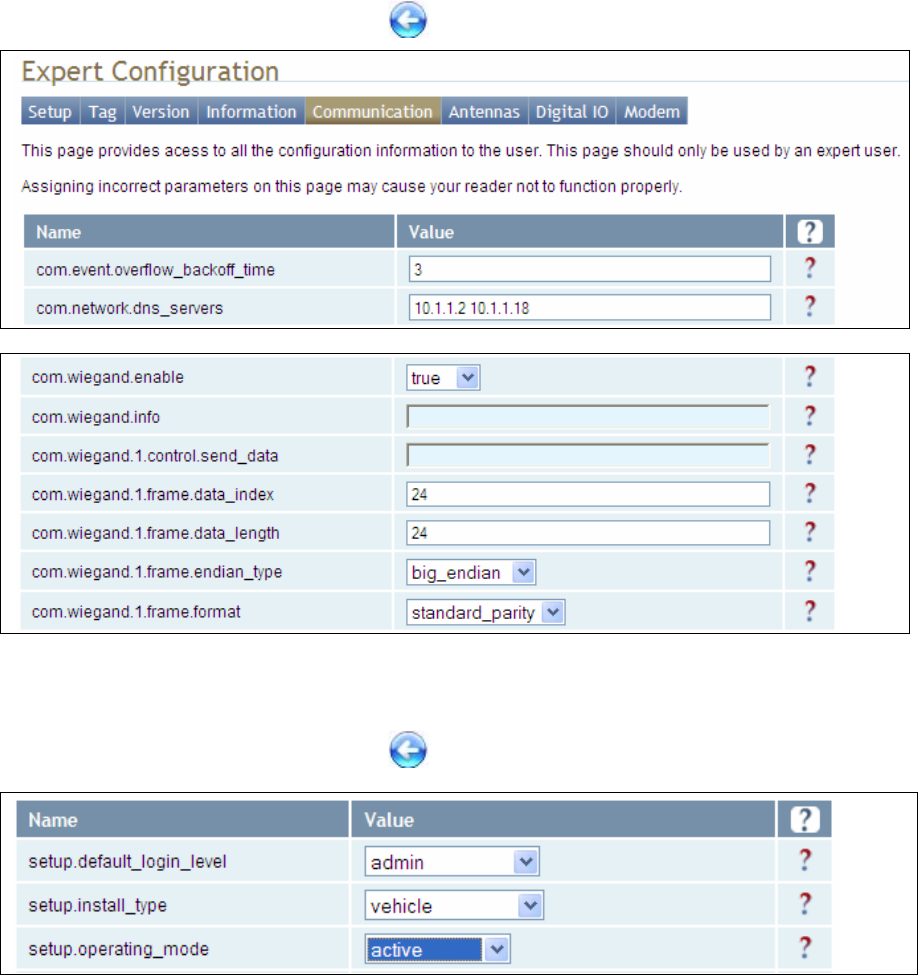Click the blue back arrow above the setup table
Viewport: 918px width, 975px height.
point(408,749)
